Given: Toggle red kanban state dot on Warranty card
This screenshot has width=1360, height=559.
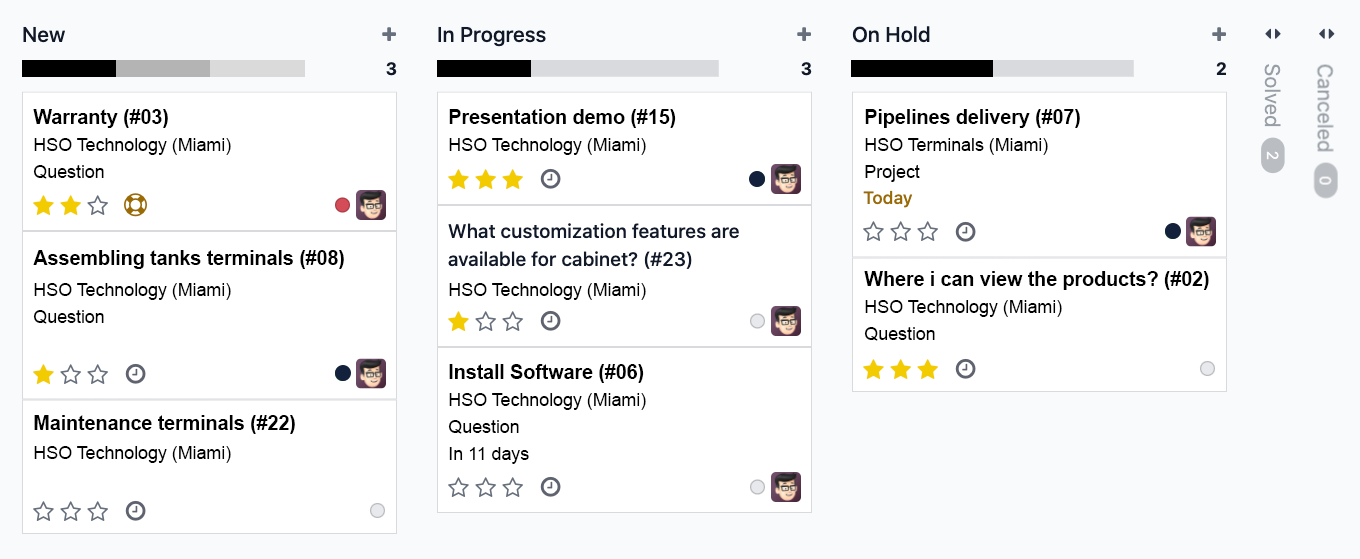Looking at the screenshot, I should tap(343, 205).
